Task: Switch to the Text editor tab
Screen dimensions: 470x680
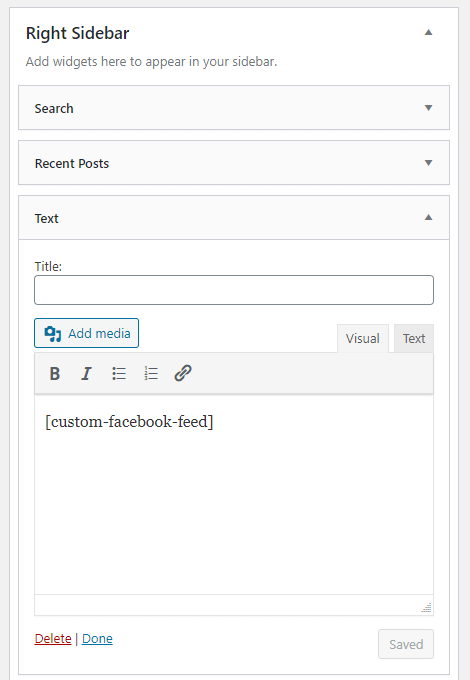Action: click(414, 338)
